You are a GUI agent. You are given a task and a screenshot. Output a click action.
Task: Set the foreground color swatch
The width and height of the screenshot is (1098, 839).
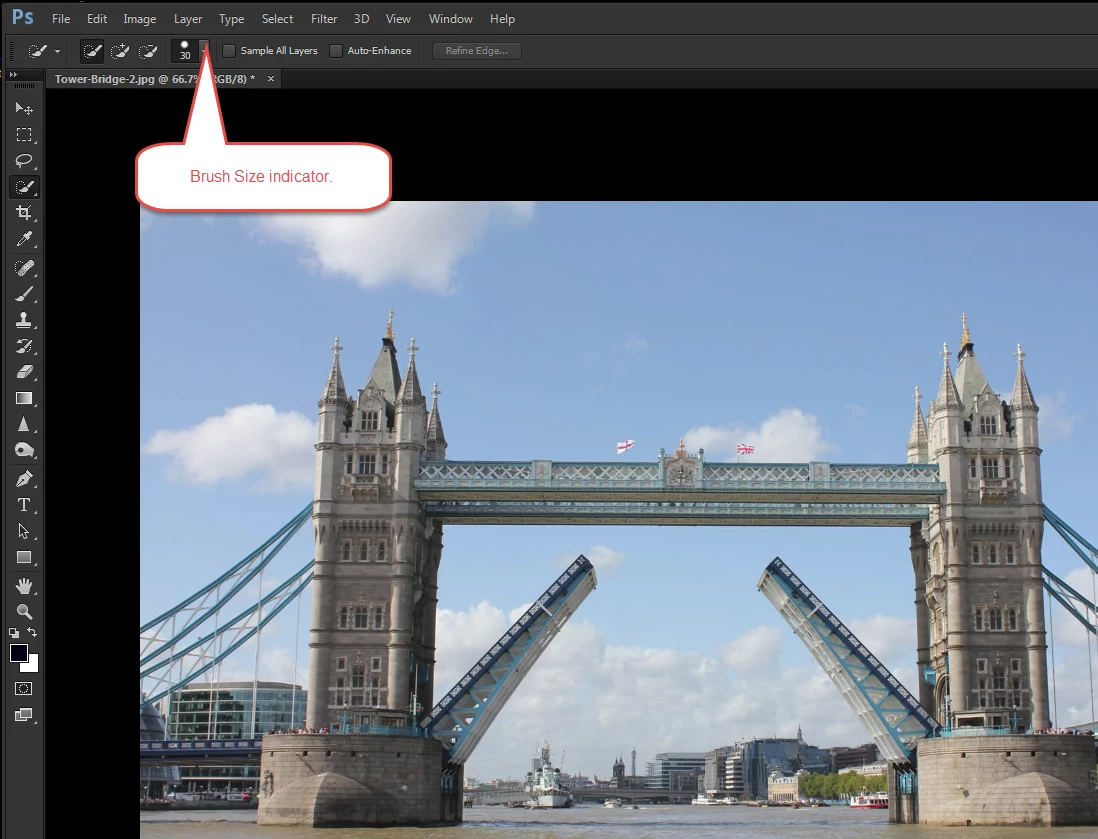pyautogui.click(x=18, y=652)
